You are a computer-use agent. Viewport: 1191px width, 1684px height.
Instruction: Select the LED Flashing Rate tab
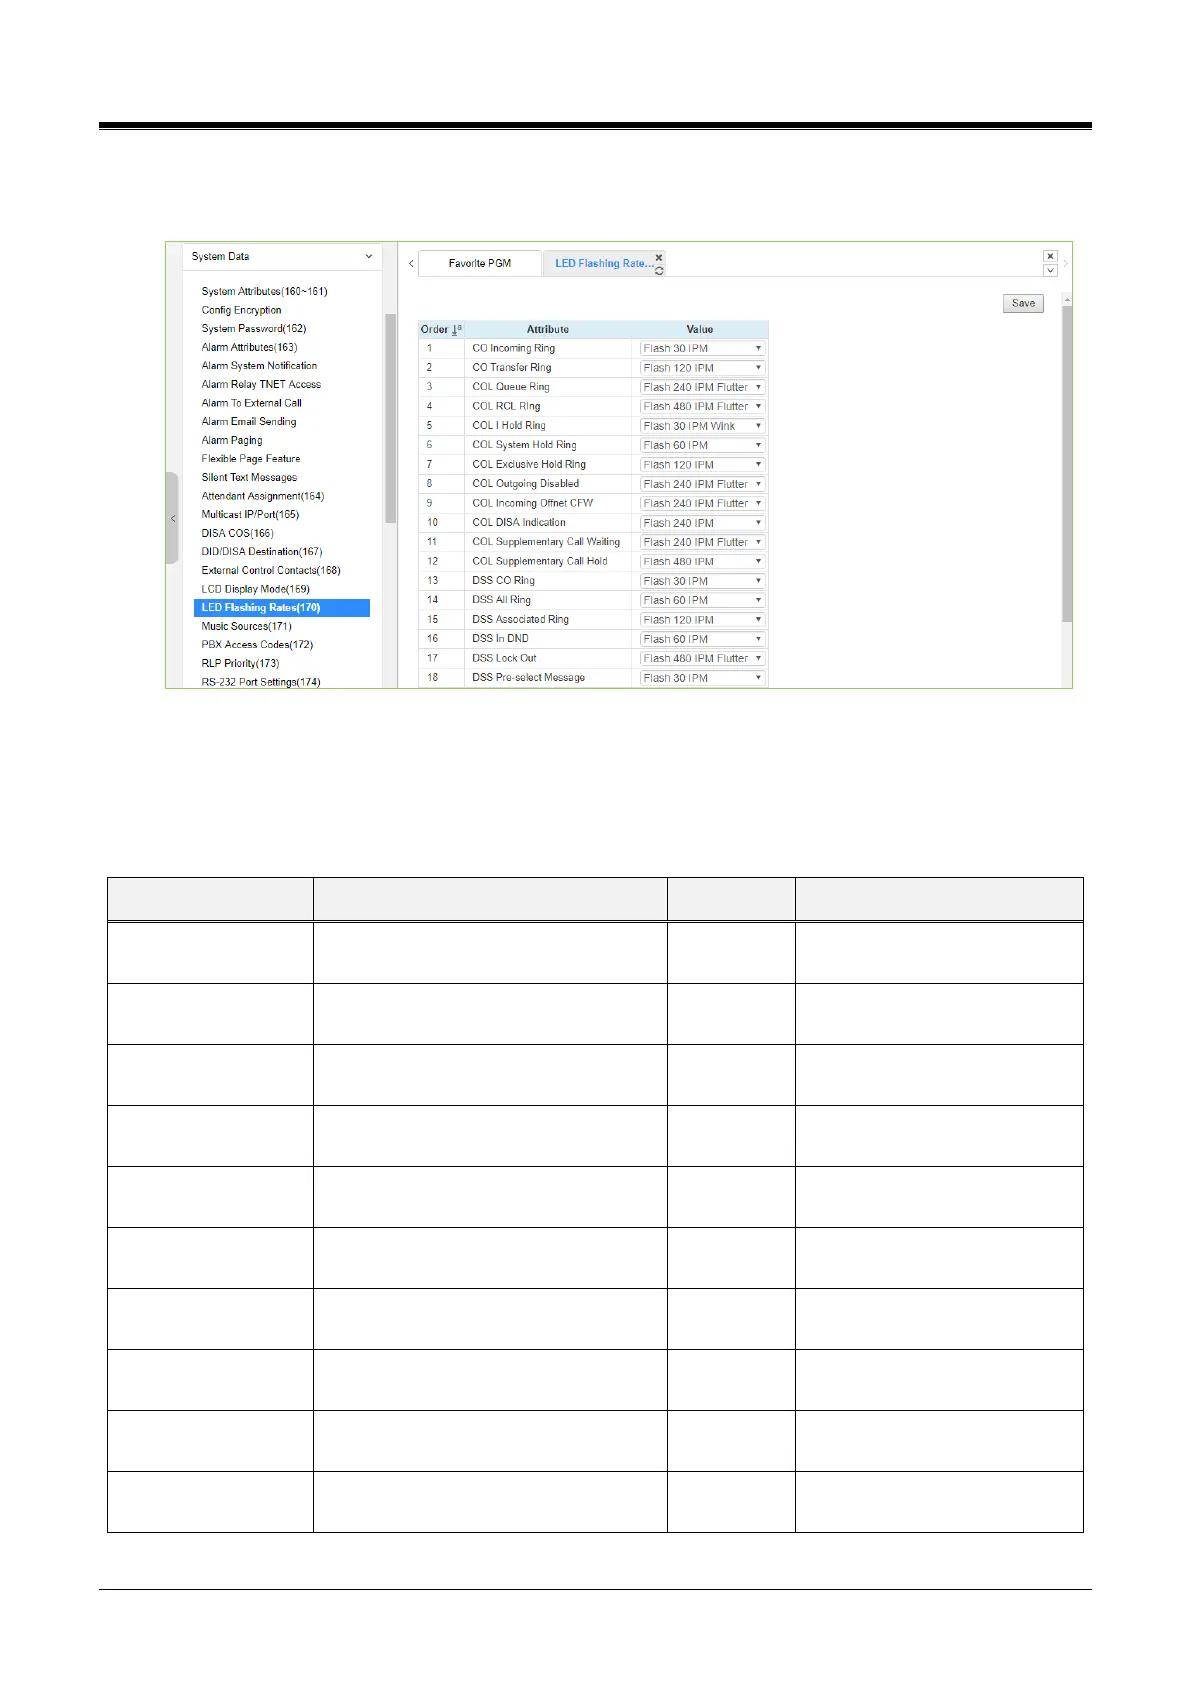pyautogui.click(x=603, y=263)
